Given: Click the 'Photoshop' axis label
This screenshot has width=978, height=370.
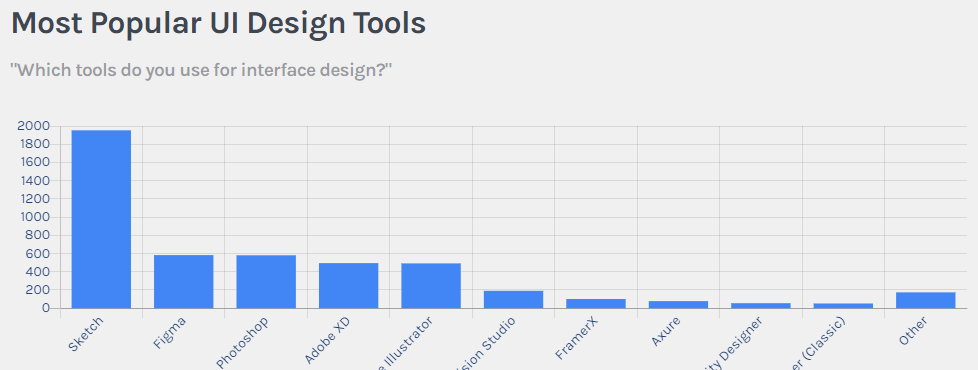Looking at the screenshot, I should pyautogui.click(x=242, y=343).
